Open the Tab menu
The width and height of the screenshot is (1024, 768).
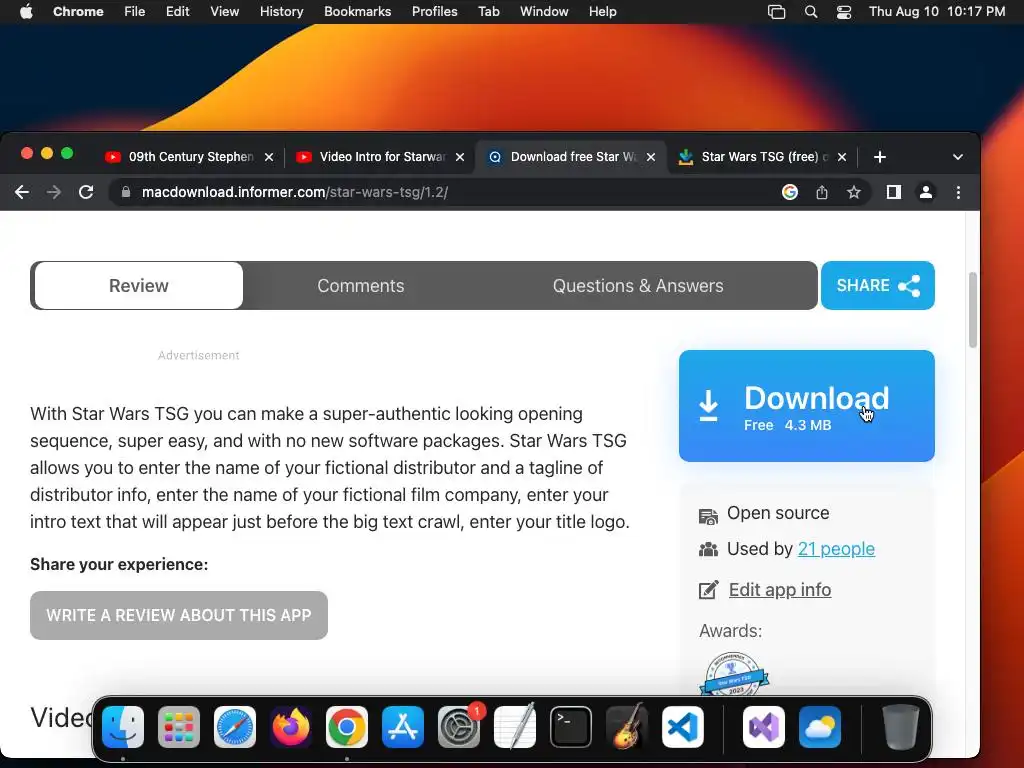click(x=488, y=11)
